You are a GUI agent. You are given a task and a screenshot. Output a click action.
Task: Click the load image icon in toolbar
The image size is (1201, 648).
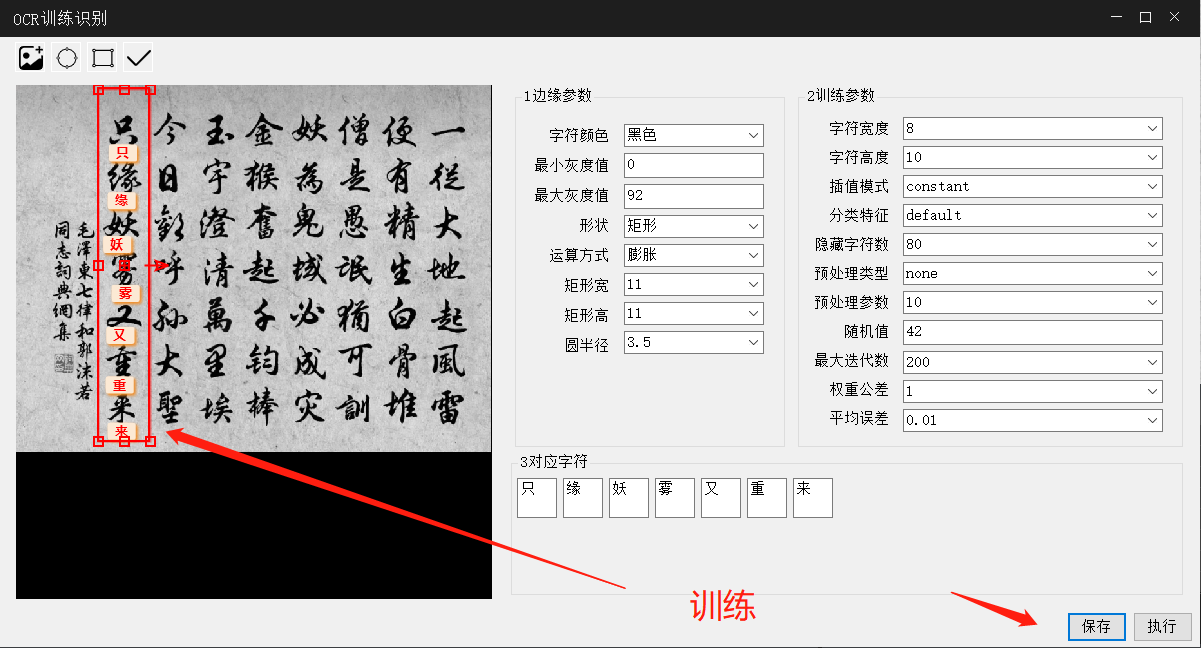coord(31,58)
